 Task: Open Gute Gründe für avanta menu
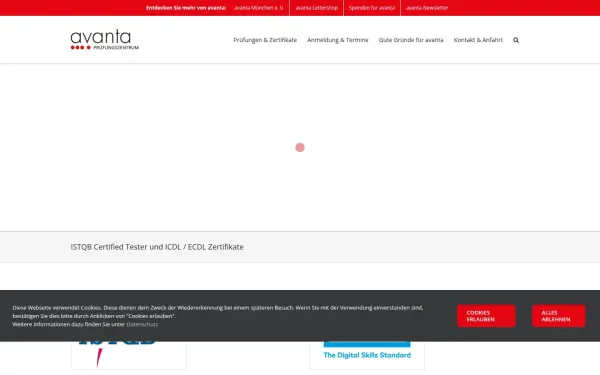pos(411,40)
